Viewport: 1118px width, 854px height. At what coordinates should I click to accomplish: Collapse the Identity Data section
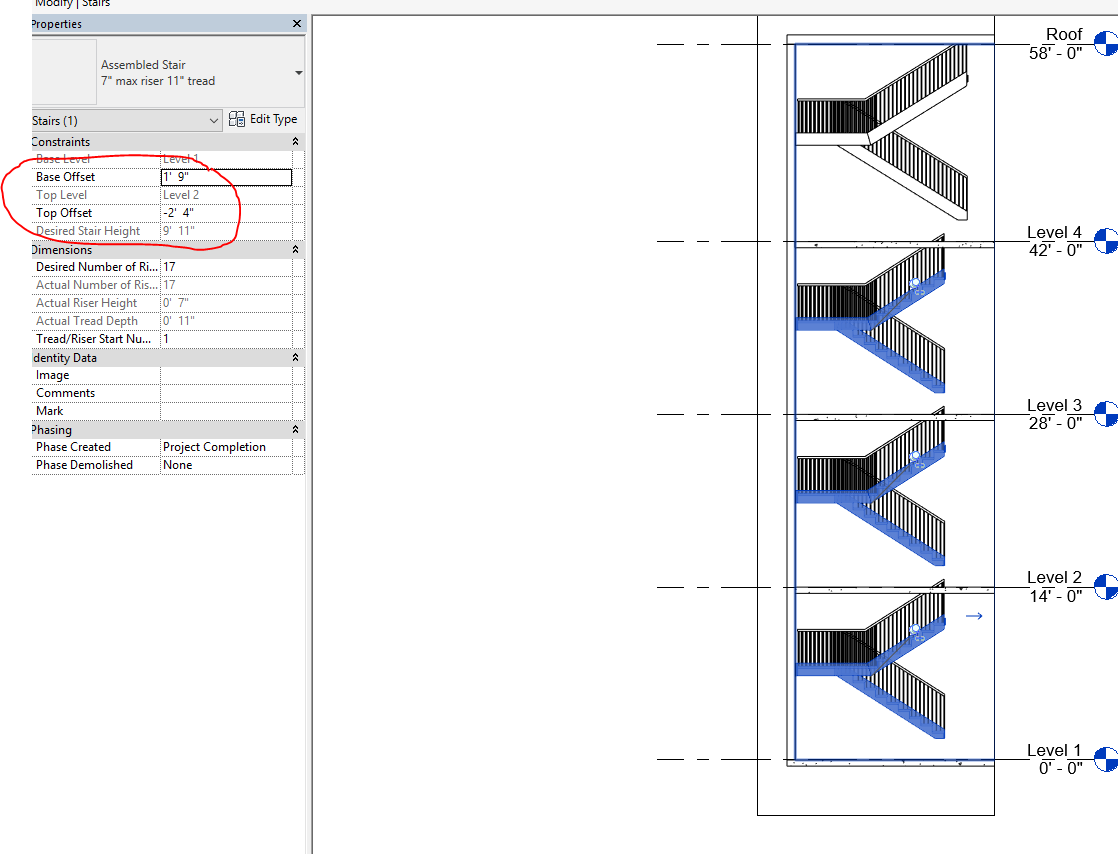pyautogui.click(x=293, y=357)
